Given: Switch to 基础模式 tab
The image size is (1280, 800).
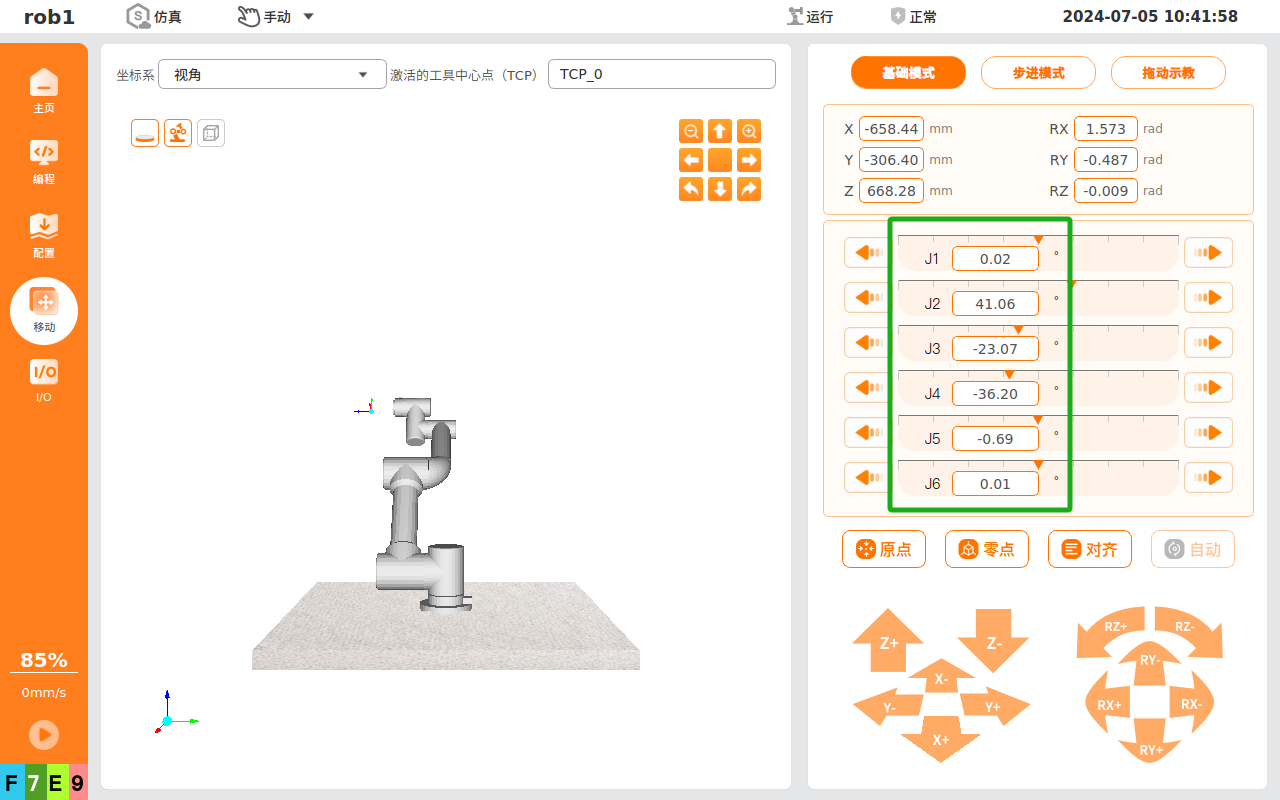Looking at the screenshot, I should (x=908, y=73).
